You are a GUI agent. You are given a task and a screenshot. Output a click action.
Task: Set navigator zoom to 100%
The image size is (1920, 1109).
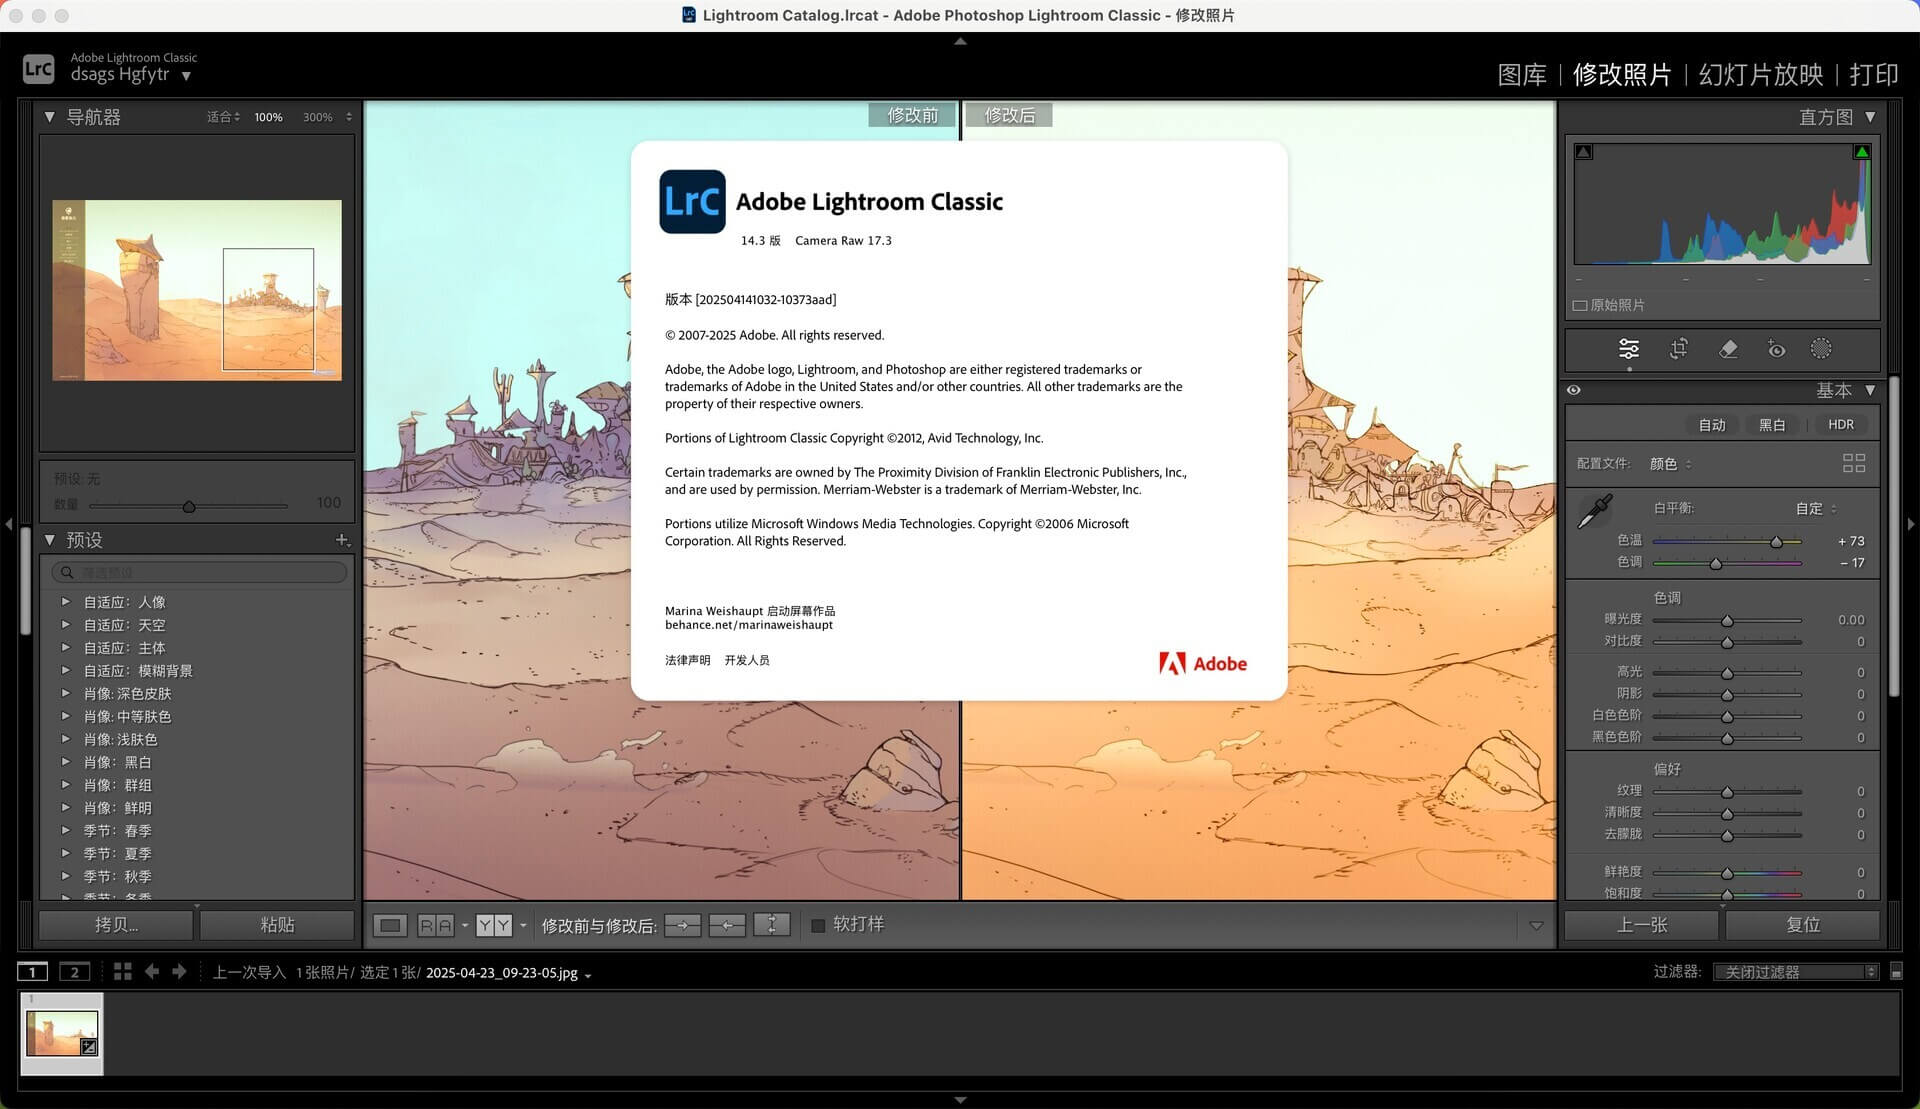tap(268, 117)
